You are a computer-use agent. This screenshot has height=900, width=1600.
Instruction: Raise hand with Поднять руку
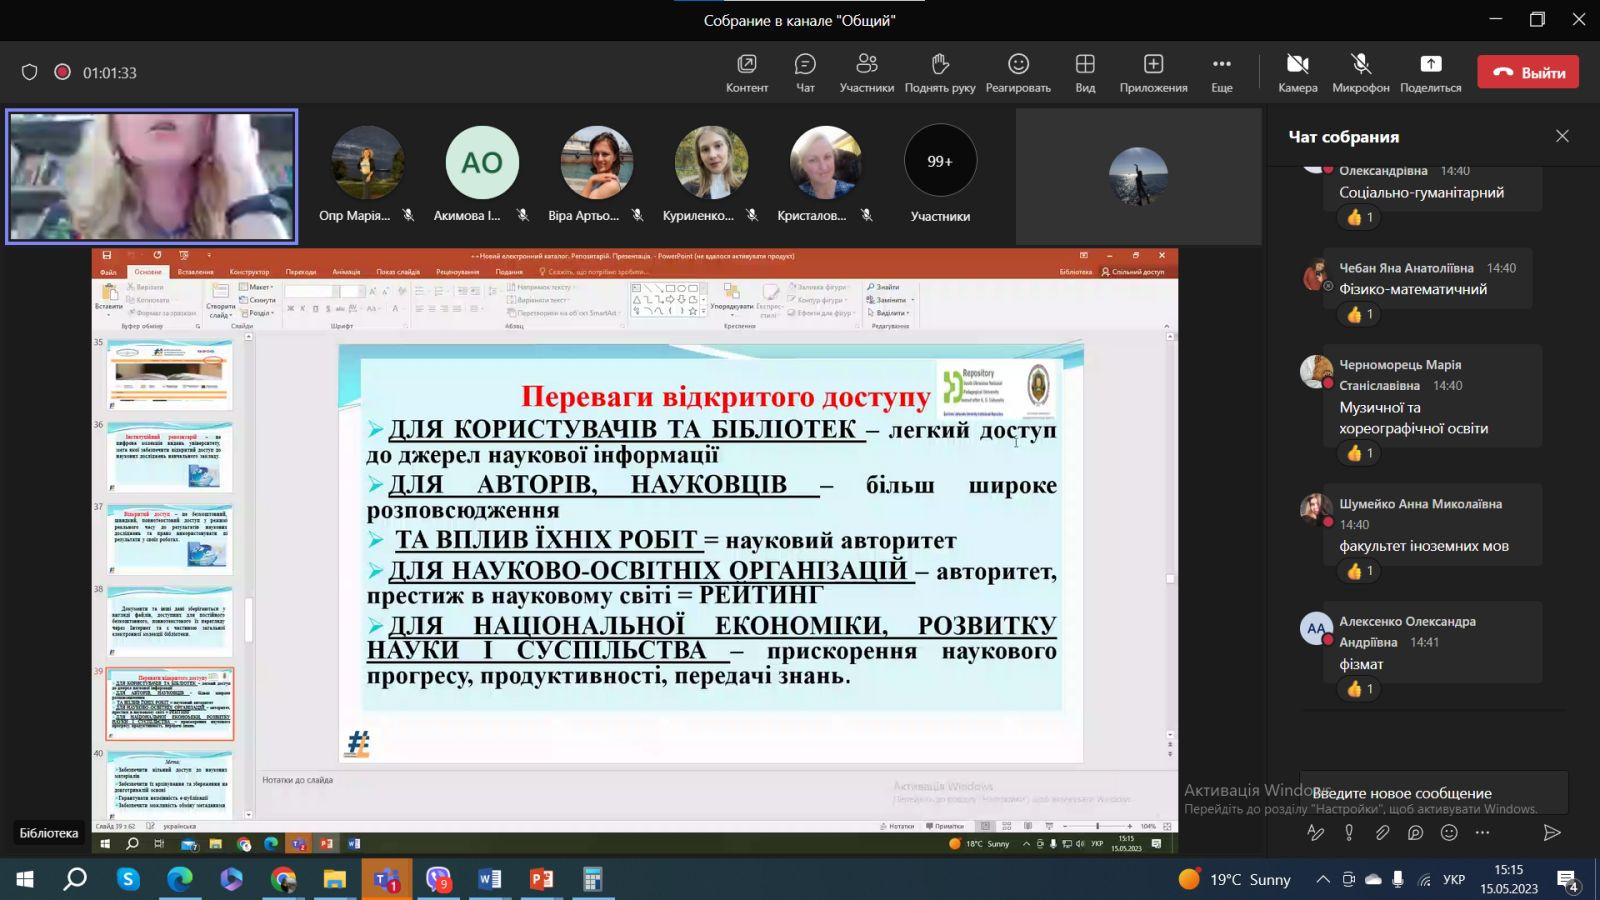[x=939, y=65]
